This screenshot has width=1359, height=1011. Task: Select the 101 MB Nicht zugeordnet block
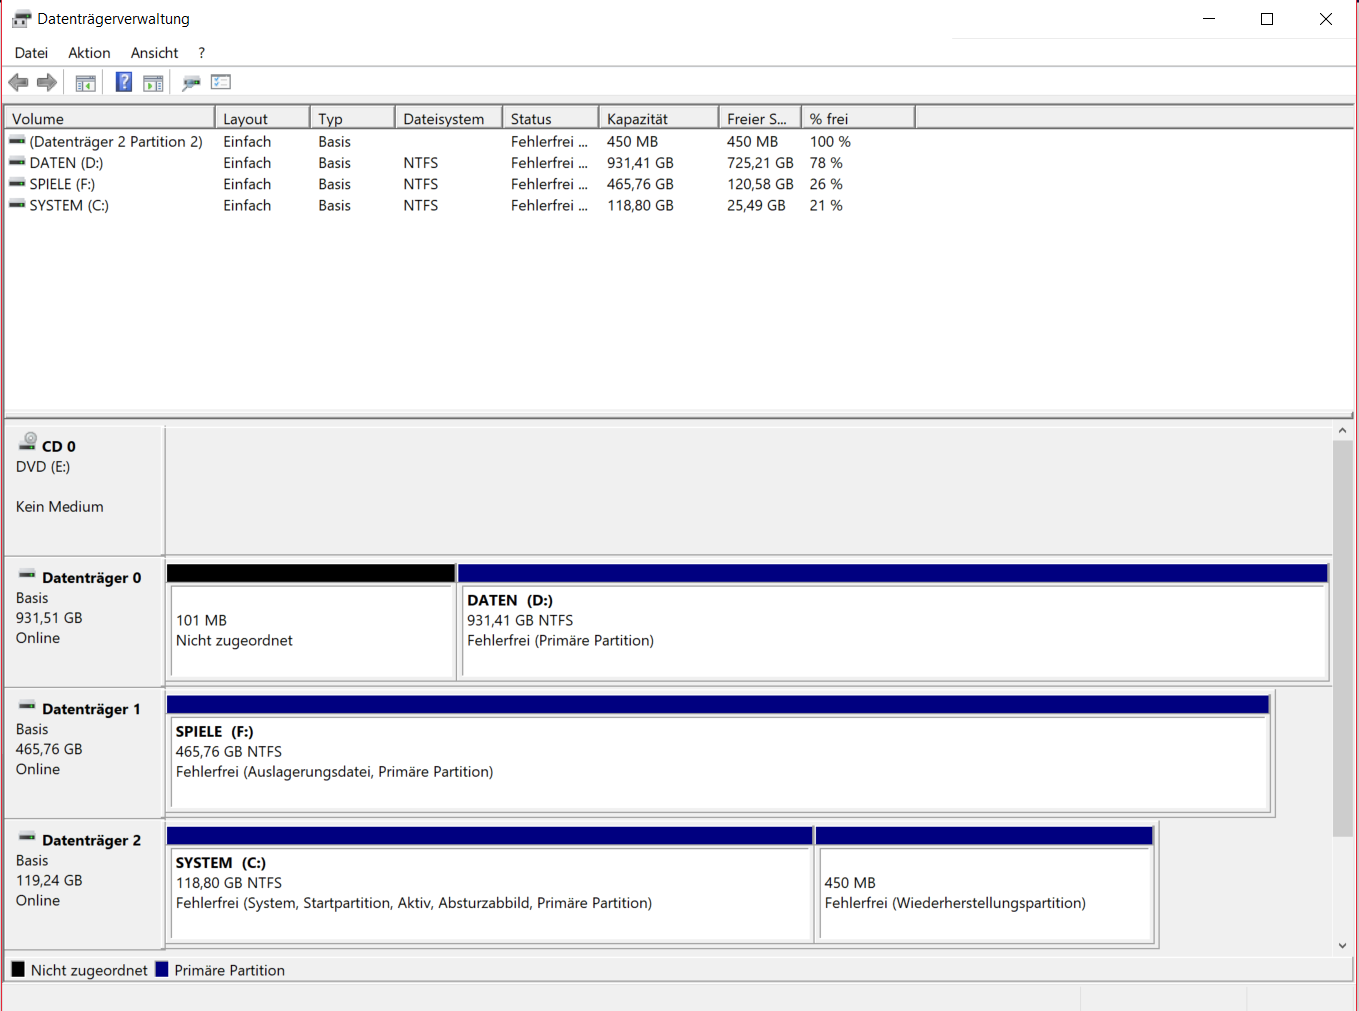(x=311, y=622)
